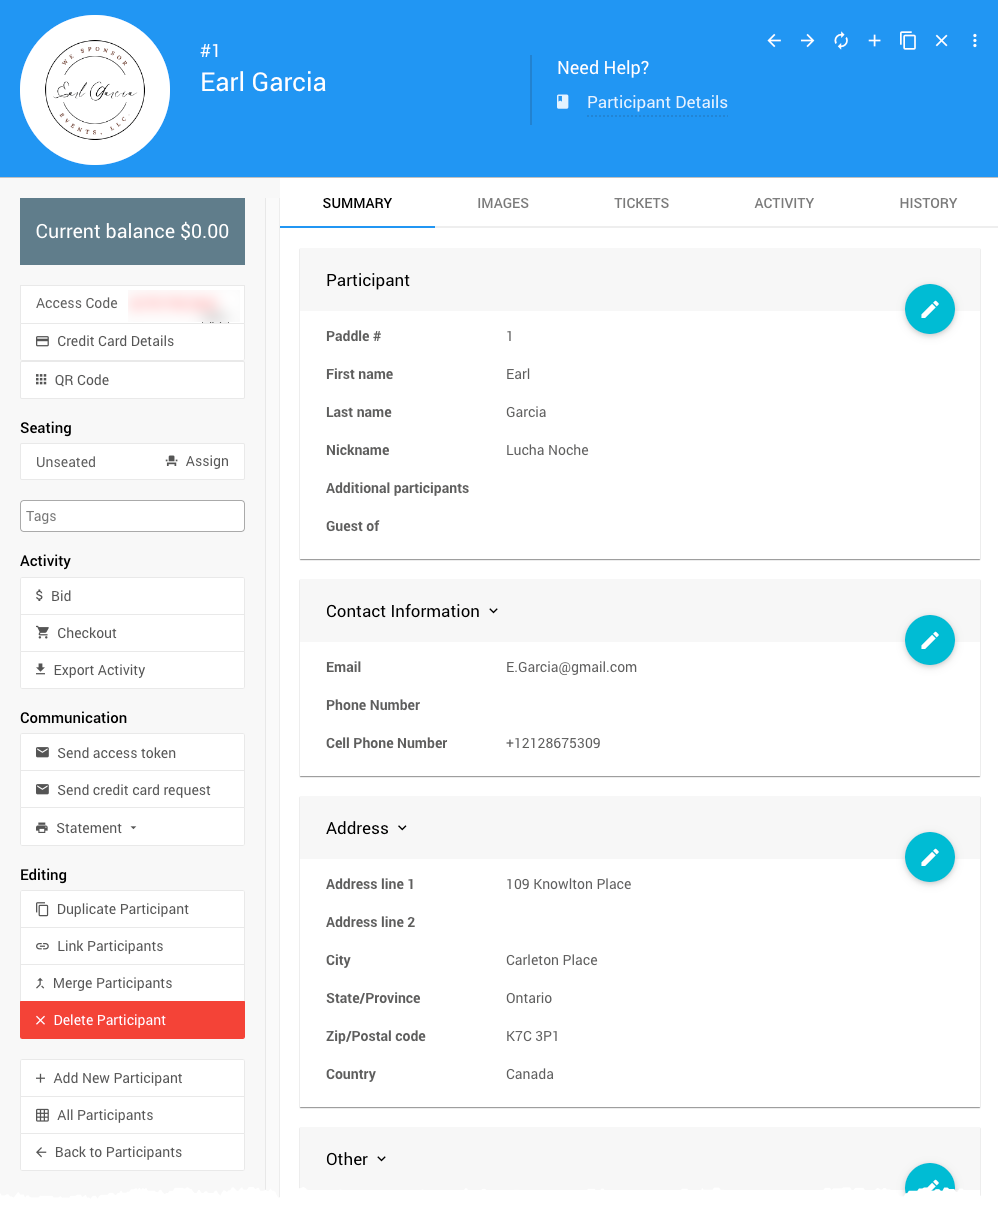
Task: Expand the Other section chevron
Action: [x=381, y=1160]
